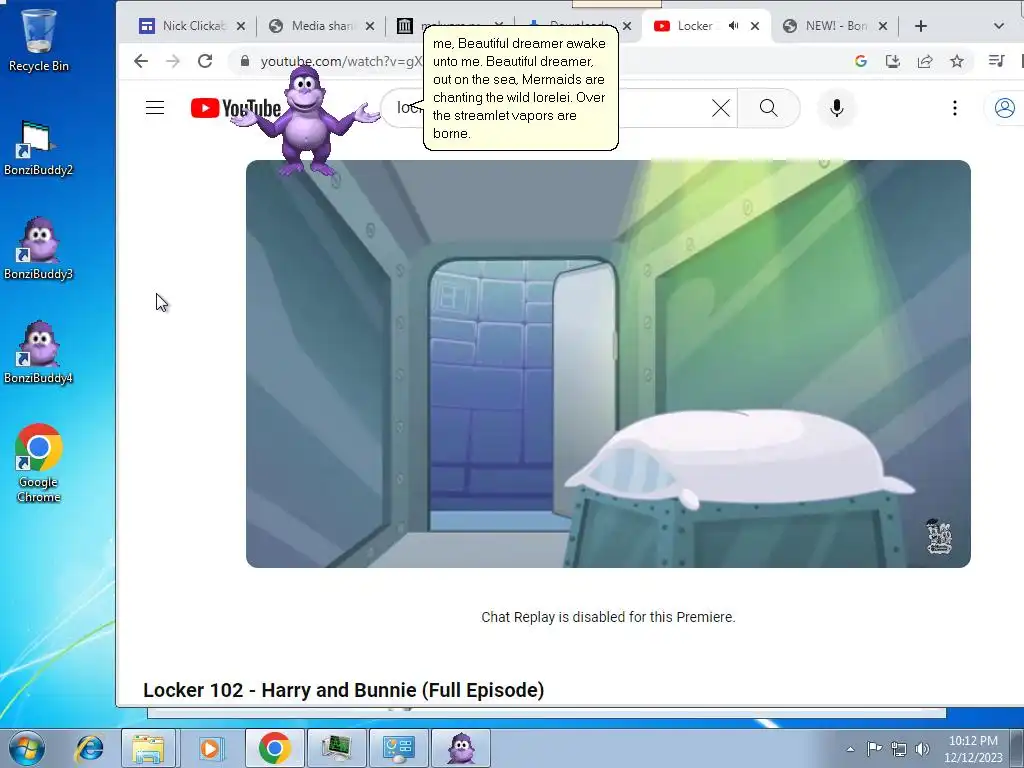
Task: Open the network tray icon
Action: [x=899, y=748]
